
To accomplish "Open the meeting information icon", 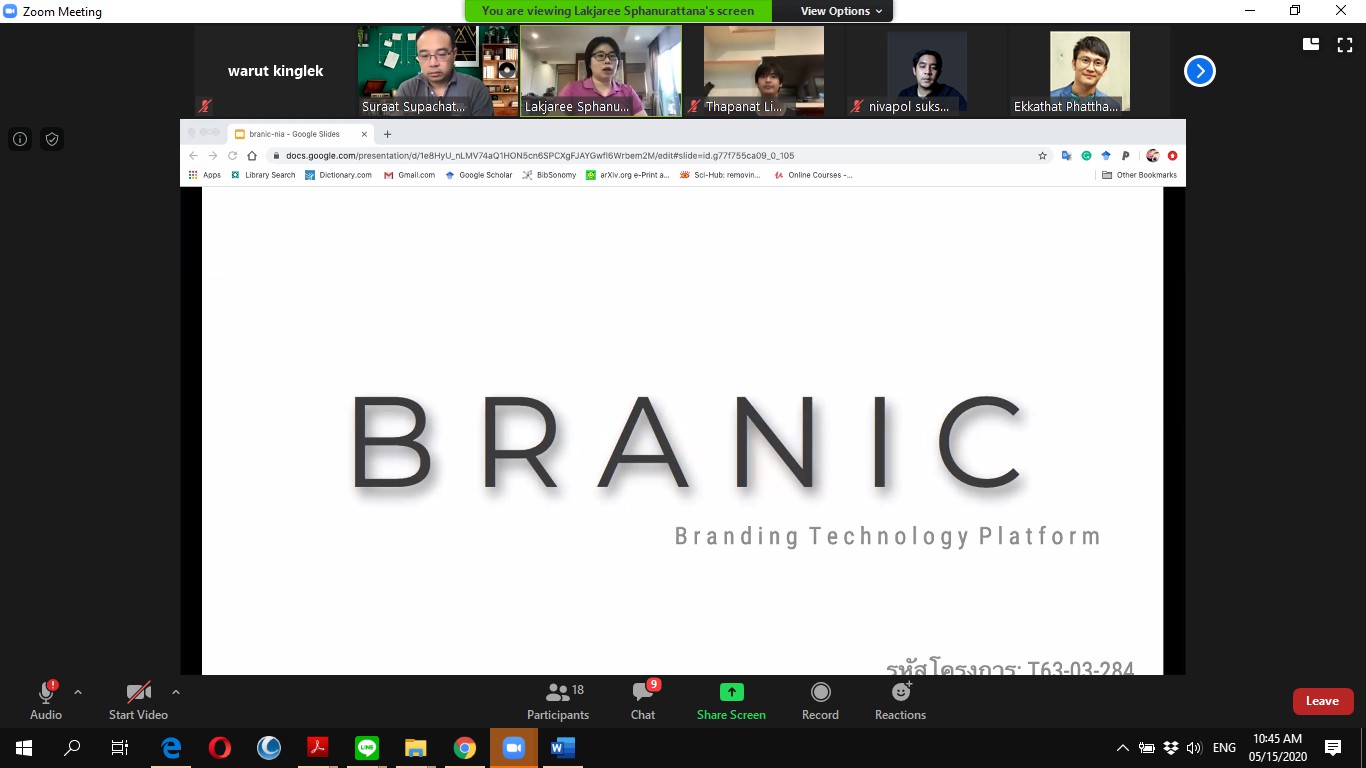I will (x=20, y=139).
